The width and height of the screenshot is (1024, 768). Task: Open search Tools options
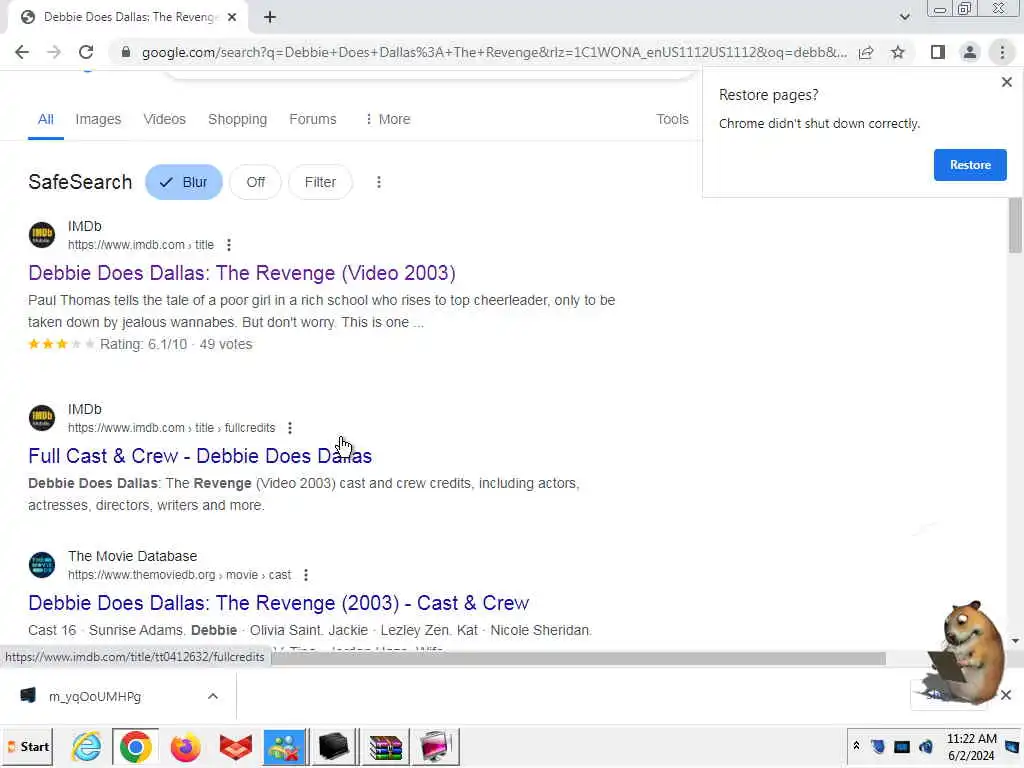672,120
